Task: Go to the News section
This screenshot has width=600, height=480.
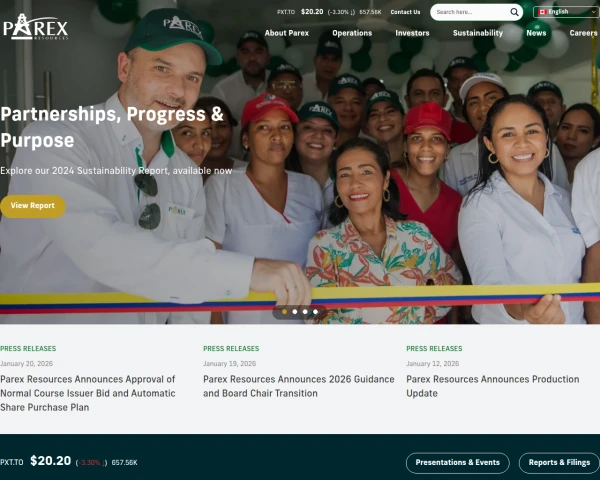Action: pos(536,33)
